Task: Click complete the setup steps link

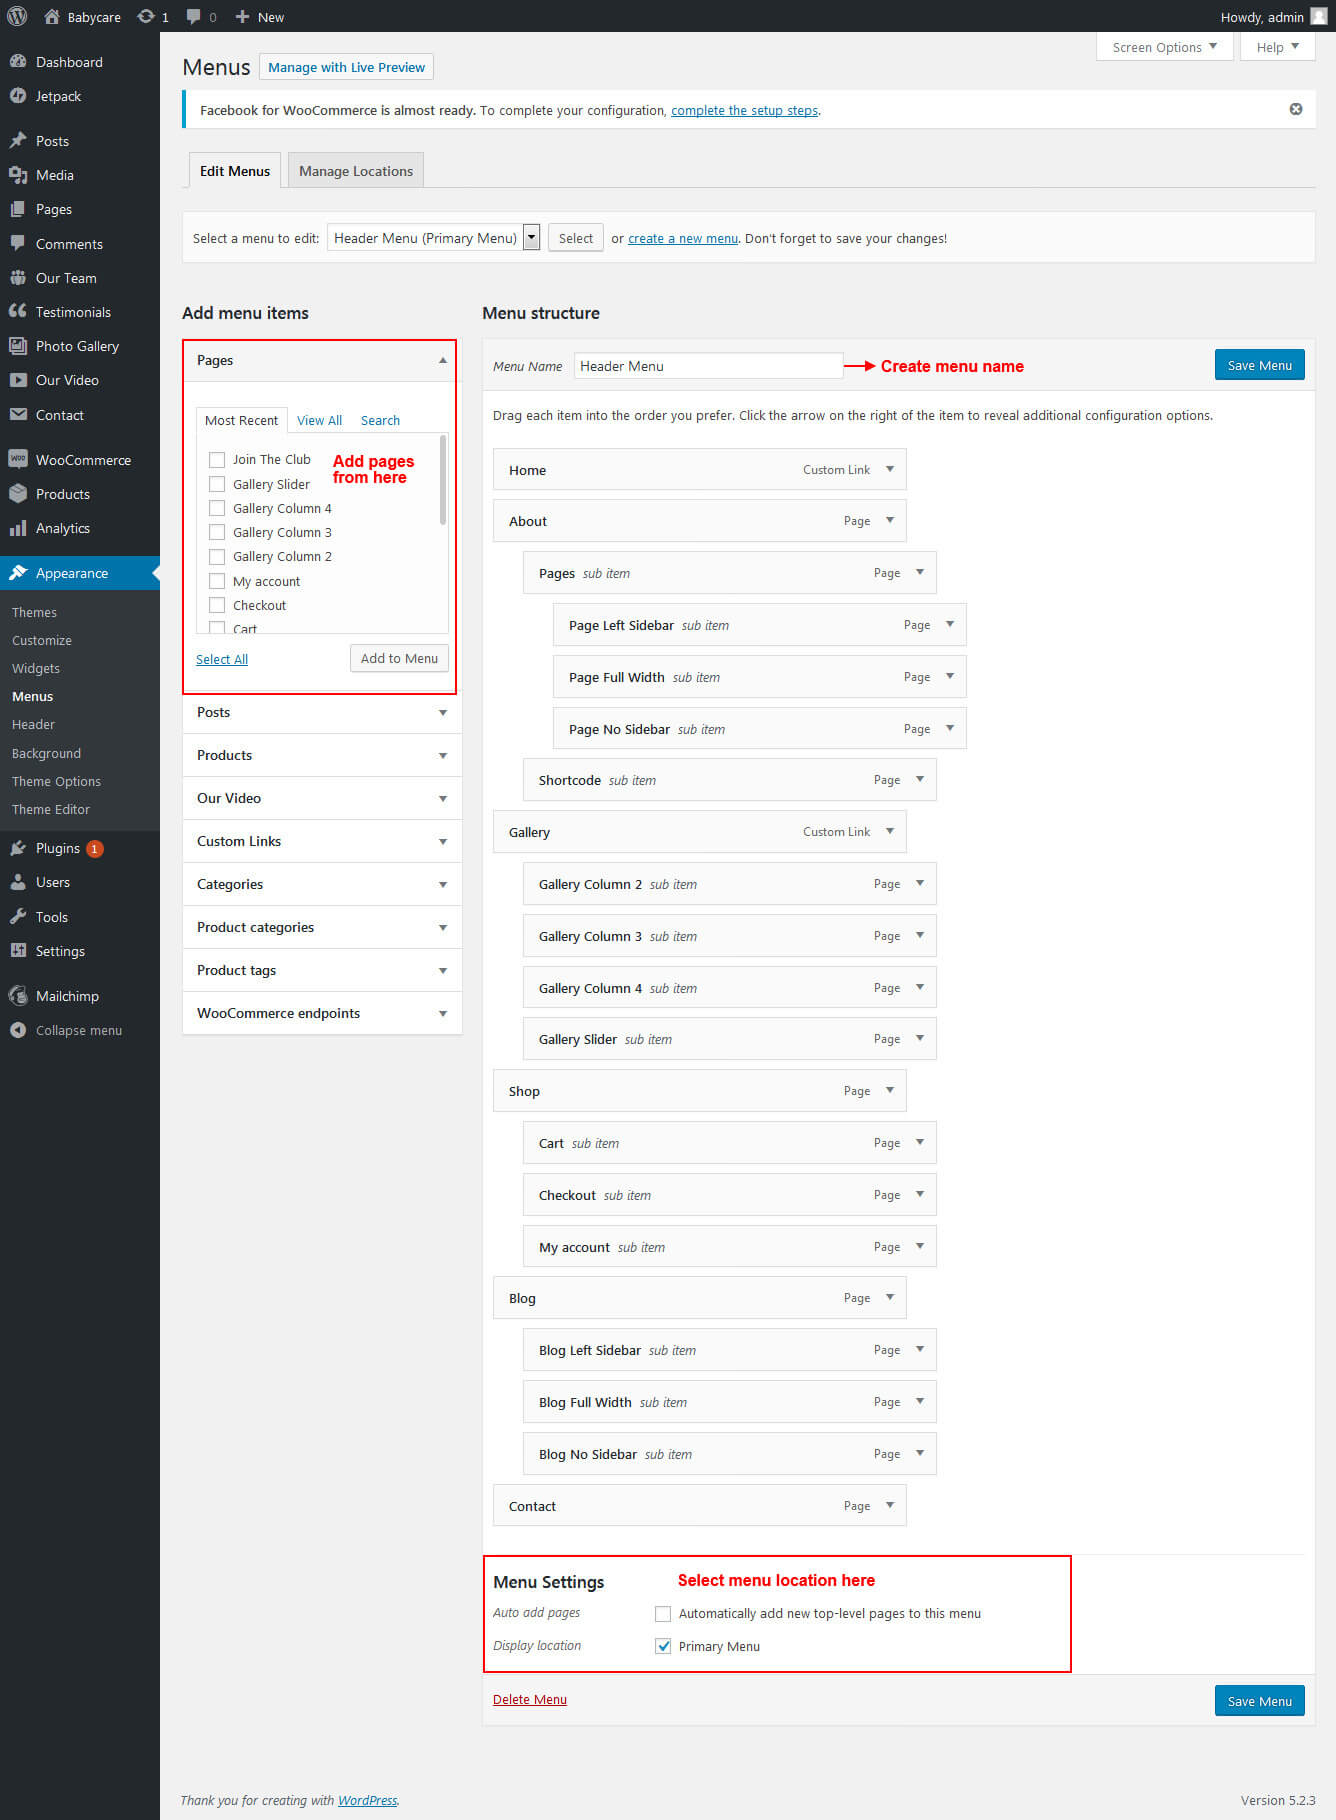Action: point(745,110)
